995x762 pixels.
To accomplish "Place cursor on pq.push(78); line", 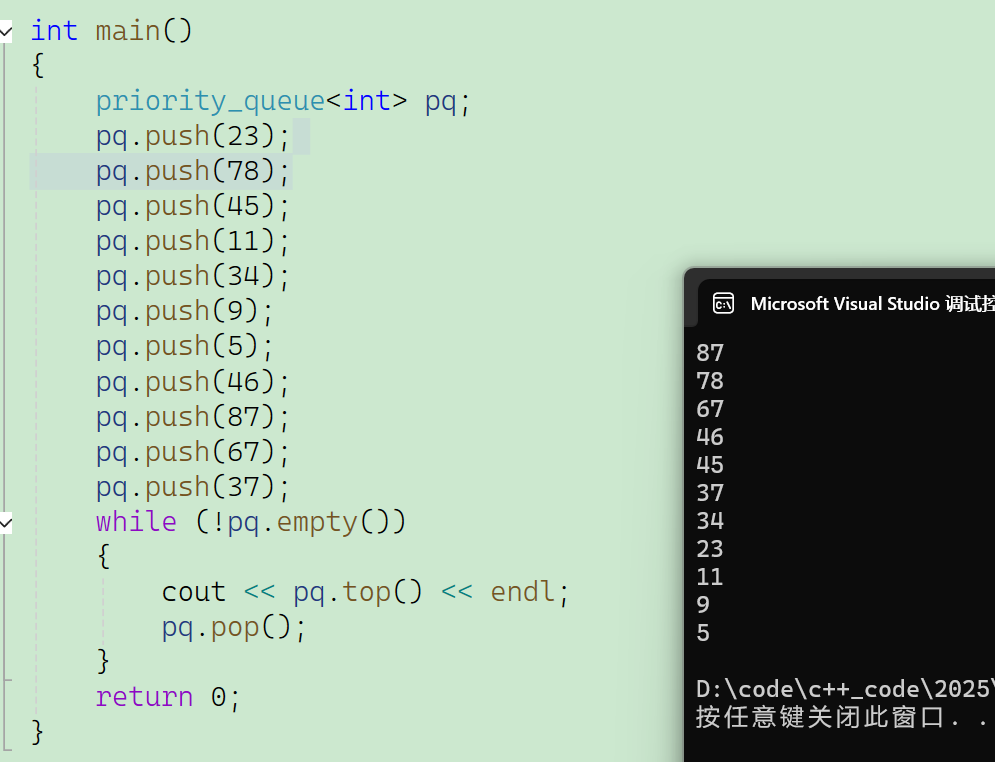I will tap(193, 171).
